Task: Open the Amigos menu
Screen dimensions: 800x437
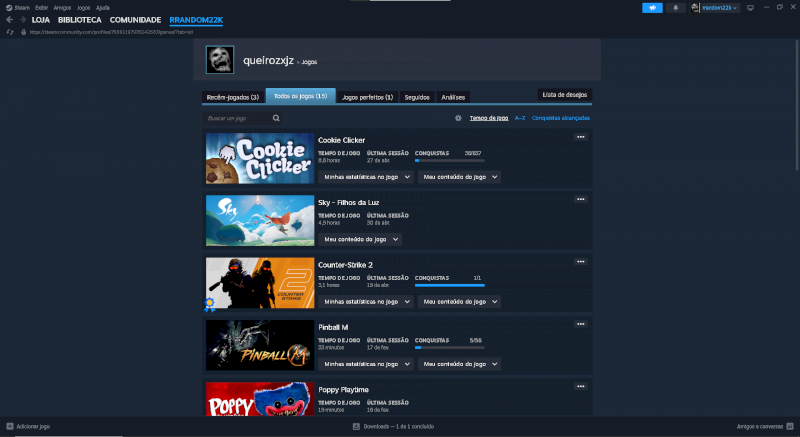Action: pyautogui.click(x=62, y=8)
